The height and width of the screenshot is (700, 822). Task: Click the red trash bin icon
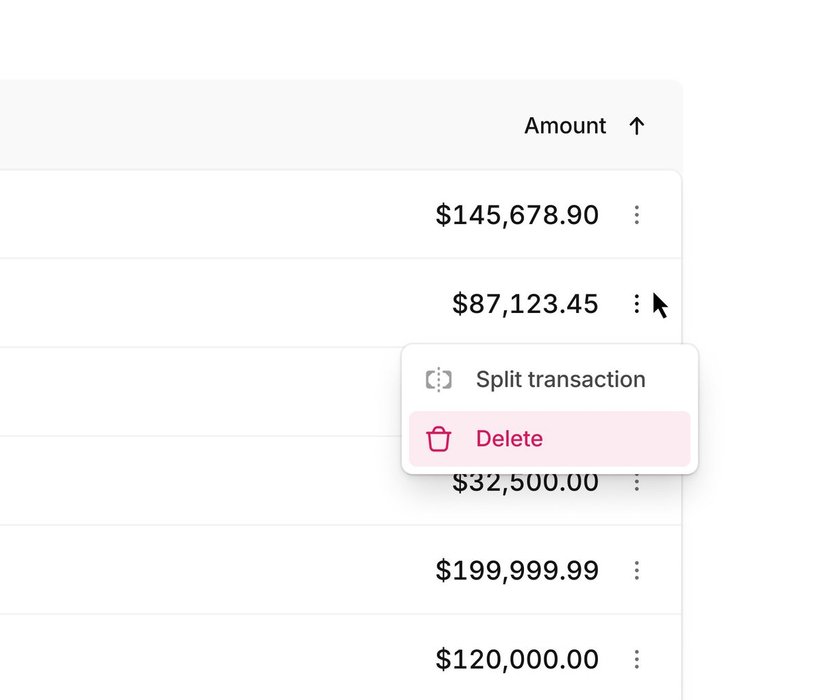coord(438,439)
